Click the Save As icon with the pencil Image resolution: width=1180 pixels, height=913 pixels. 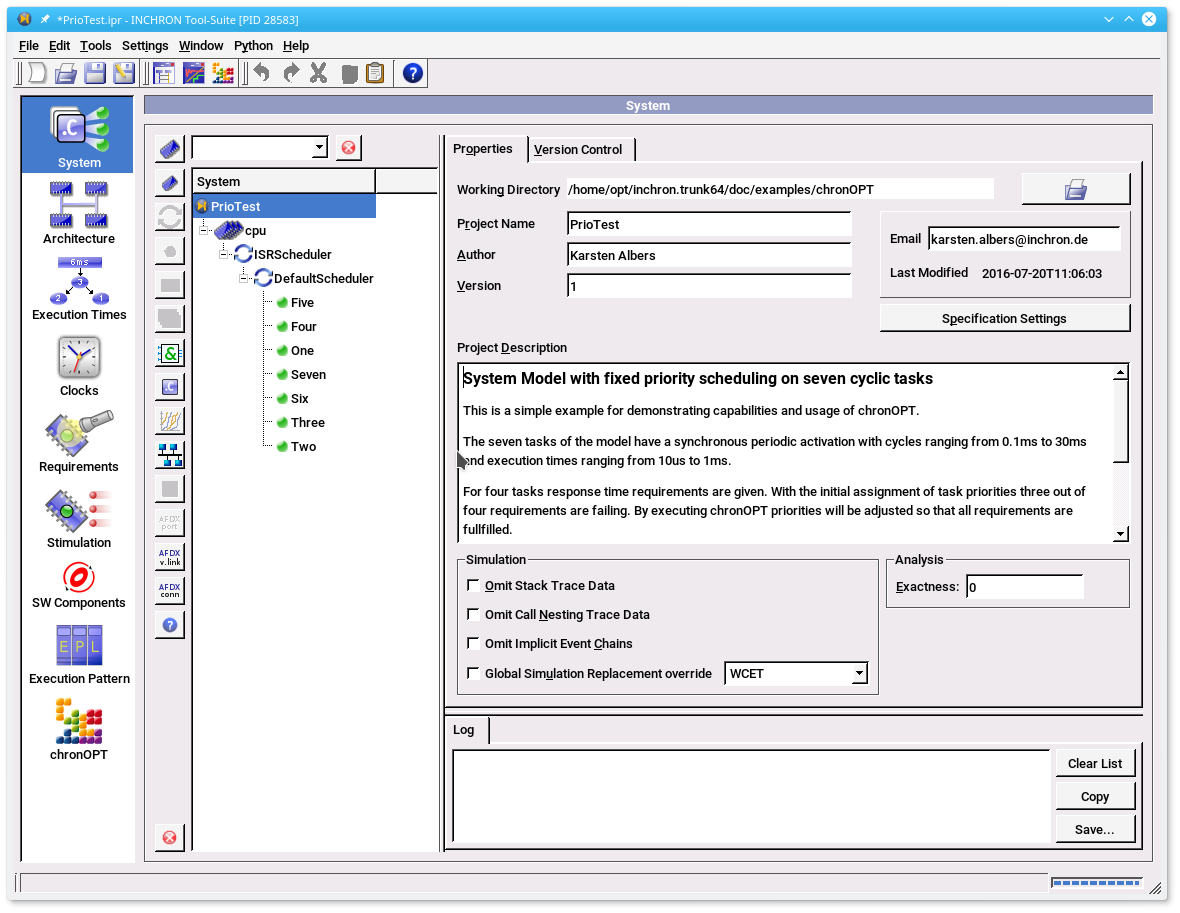pos(123,73)
